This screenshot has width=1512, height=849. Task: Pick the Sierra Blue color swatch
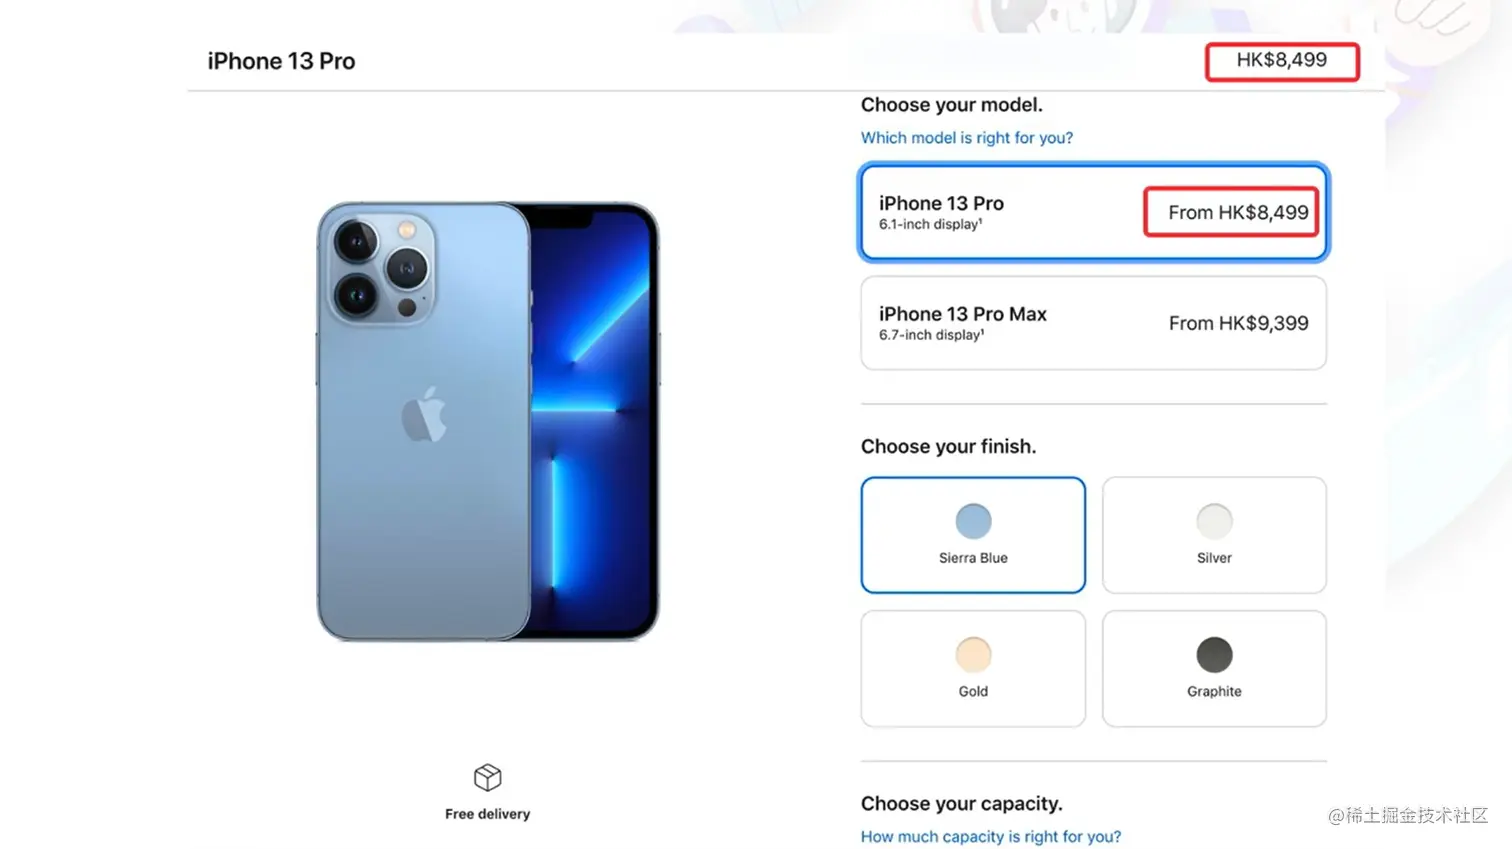pyautogui.click(x=973, y=521)
